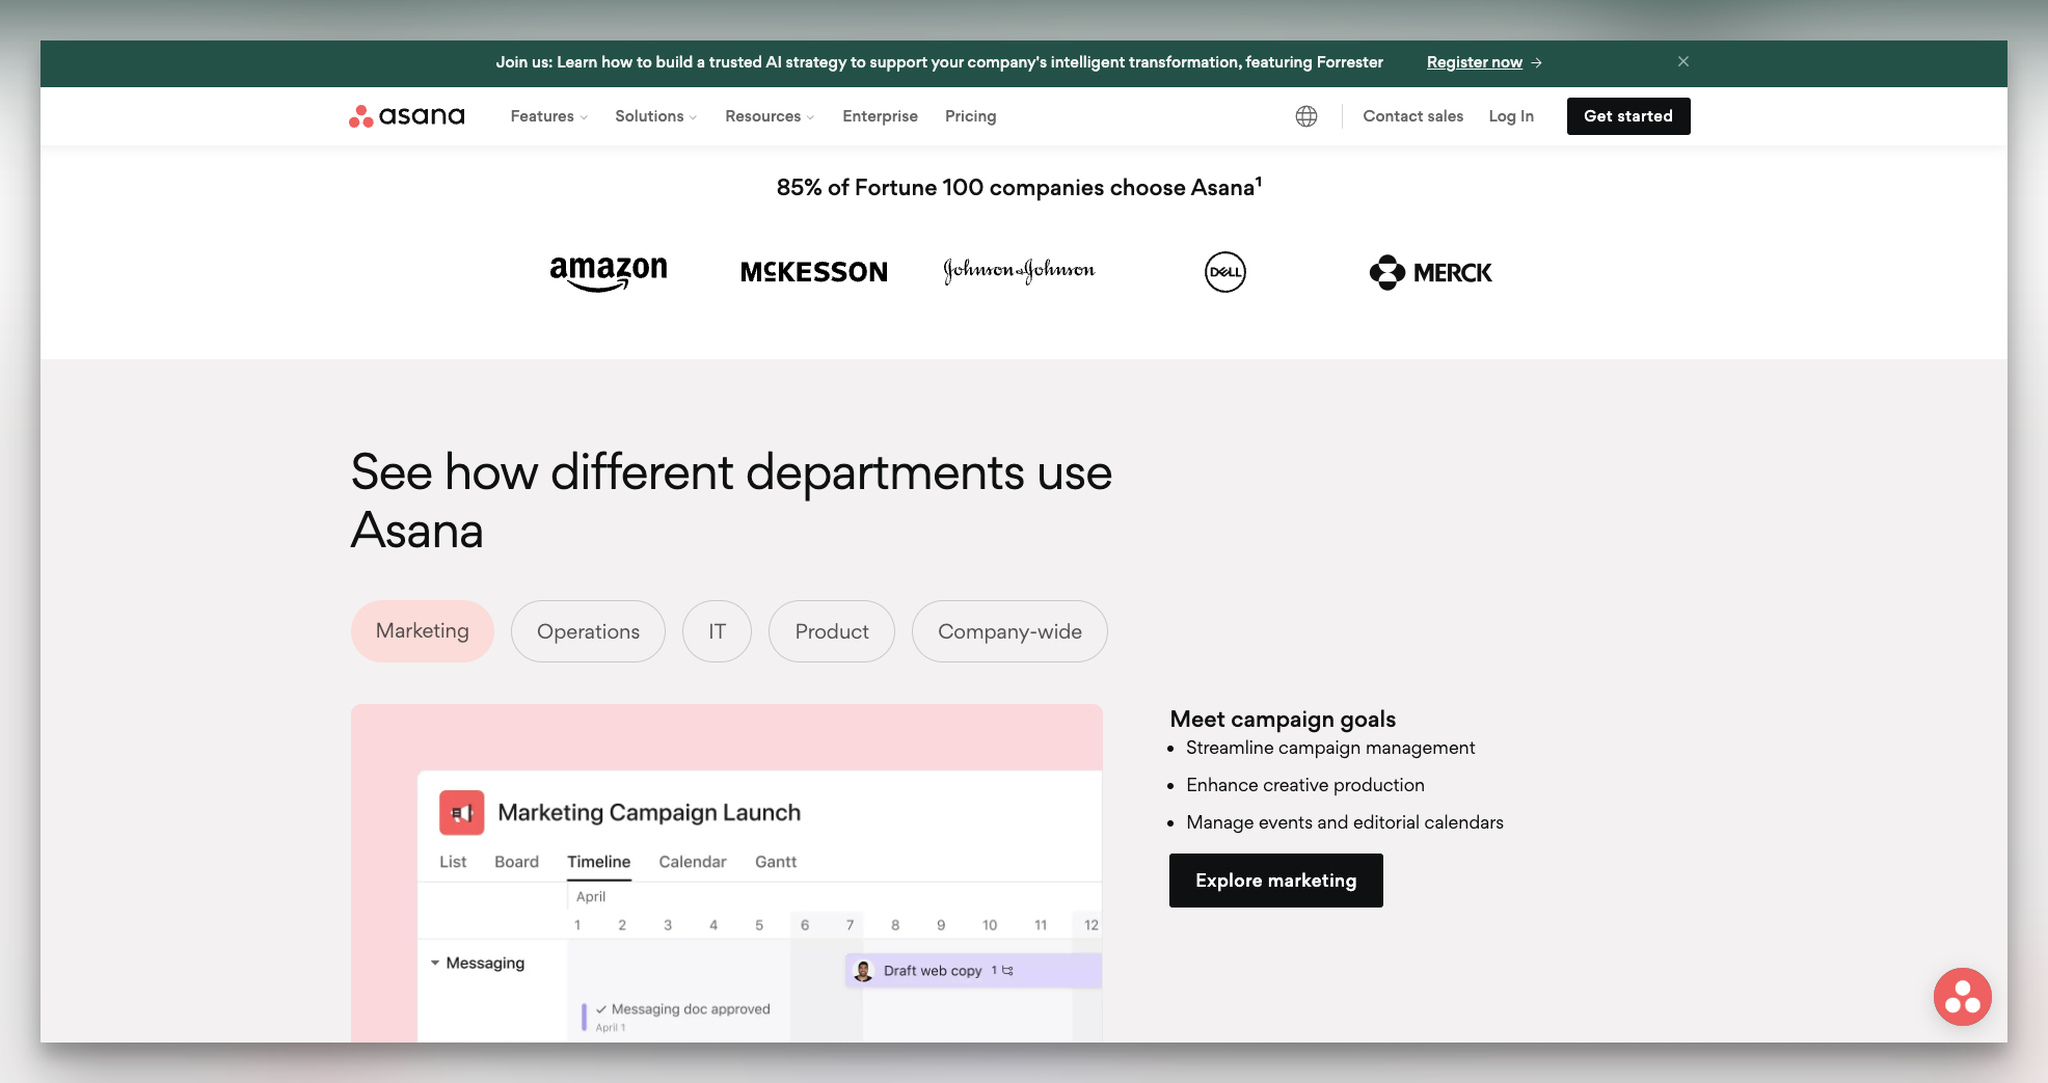The height and width of the screenshot is (1083, 2048).
Task: Open the Board view tab
Action: pos(516,861)
